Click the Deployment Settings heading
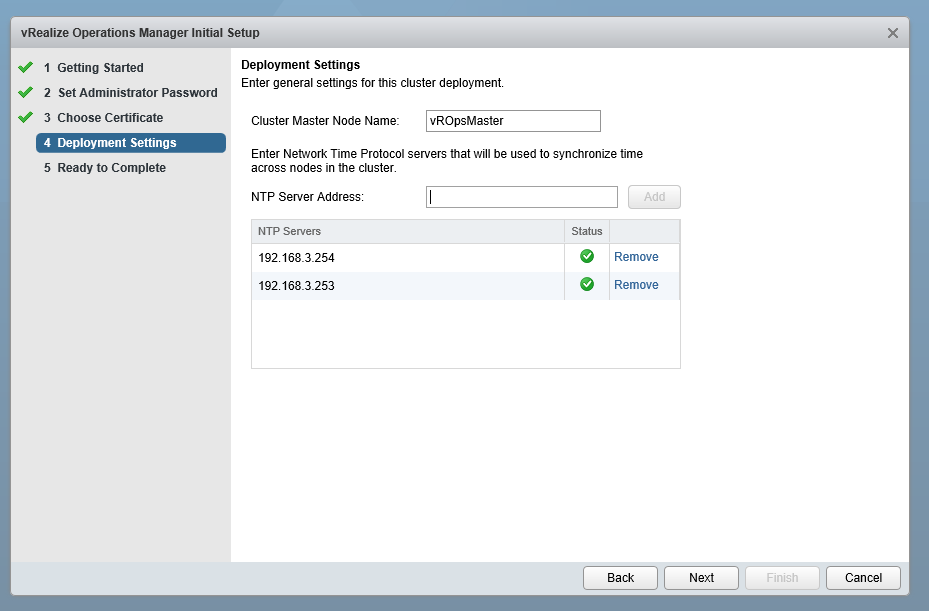Image resolution: width=929 pixels, height=611 pixels. click(x=300, y=65)
